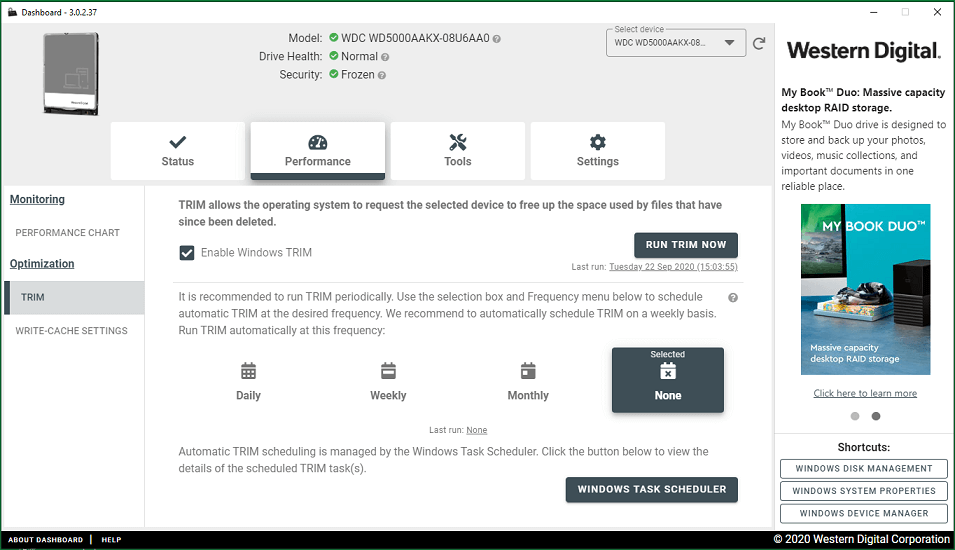
Task: Go to the Settings tab
Action: [x=598, y=151]
